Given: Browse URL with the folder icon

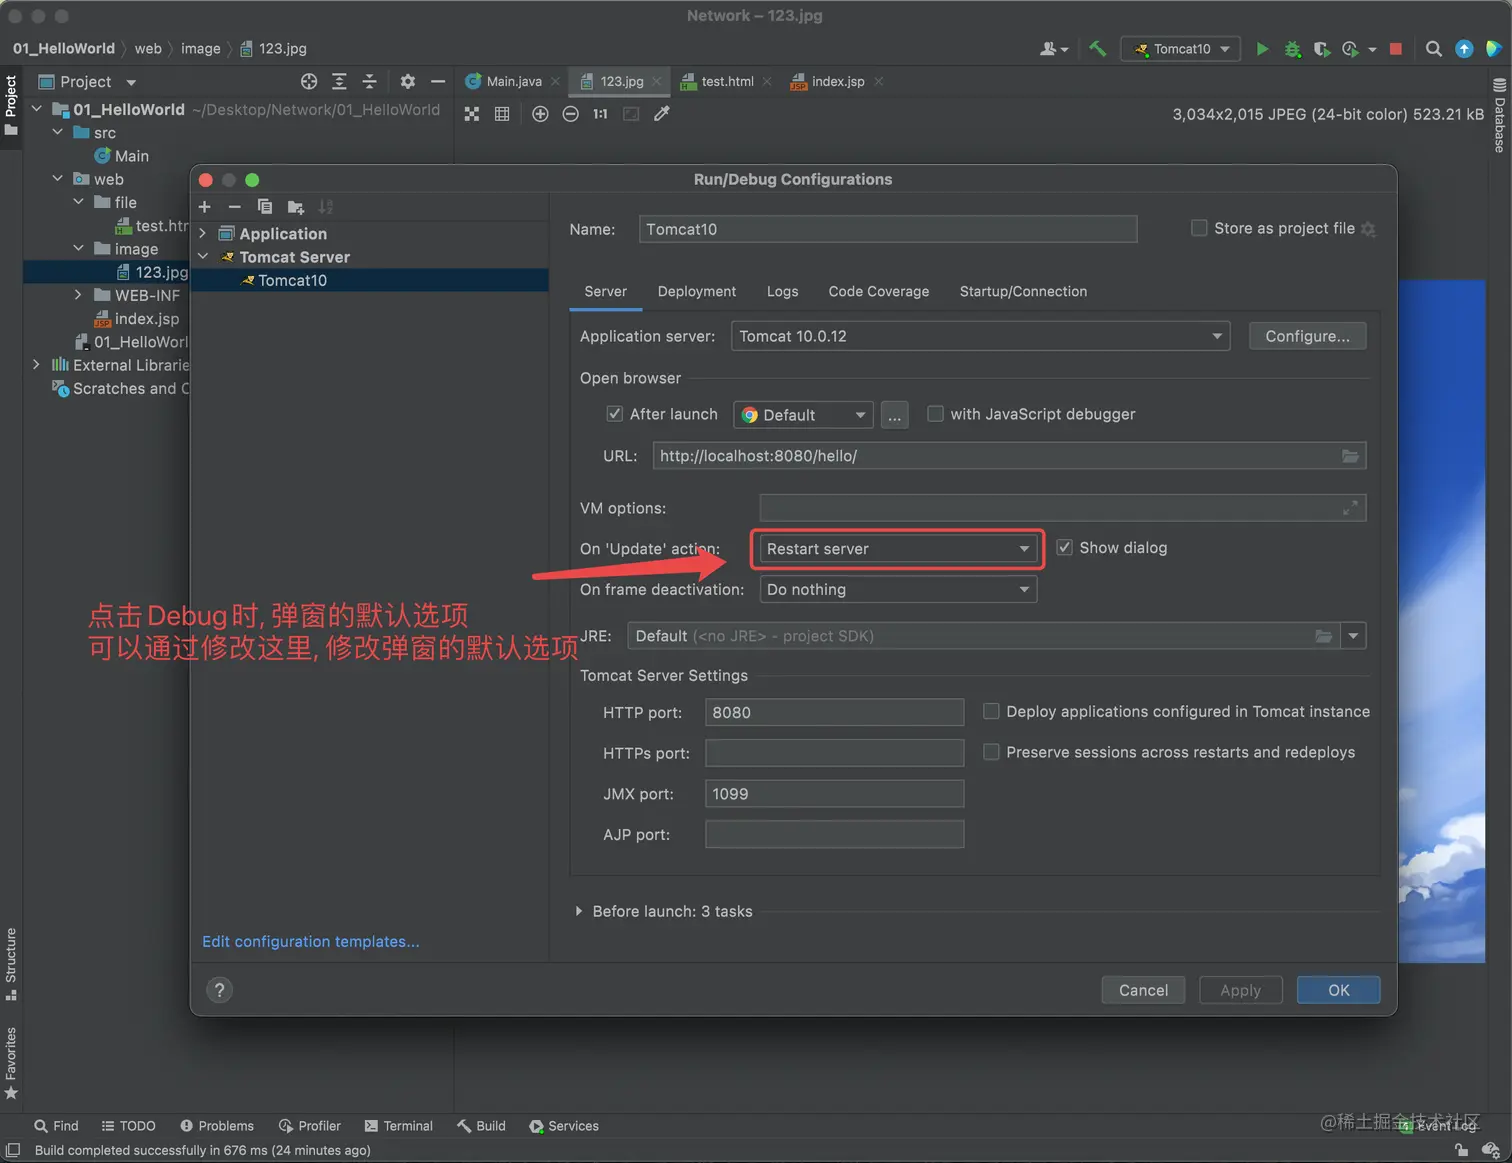Looking at the screenshot, I should click(x=1350, y=456).
